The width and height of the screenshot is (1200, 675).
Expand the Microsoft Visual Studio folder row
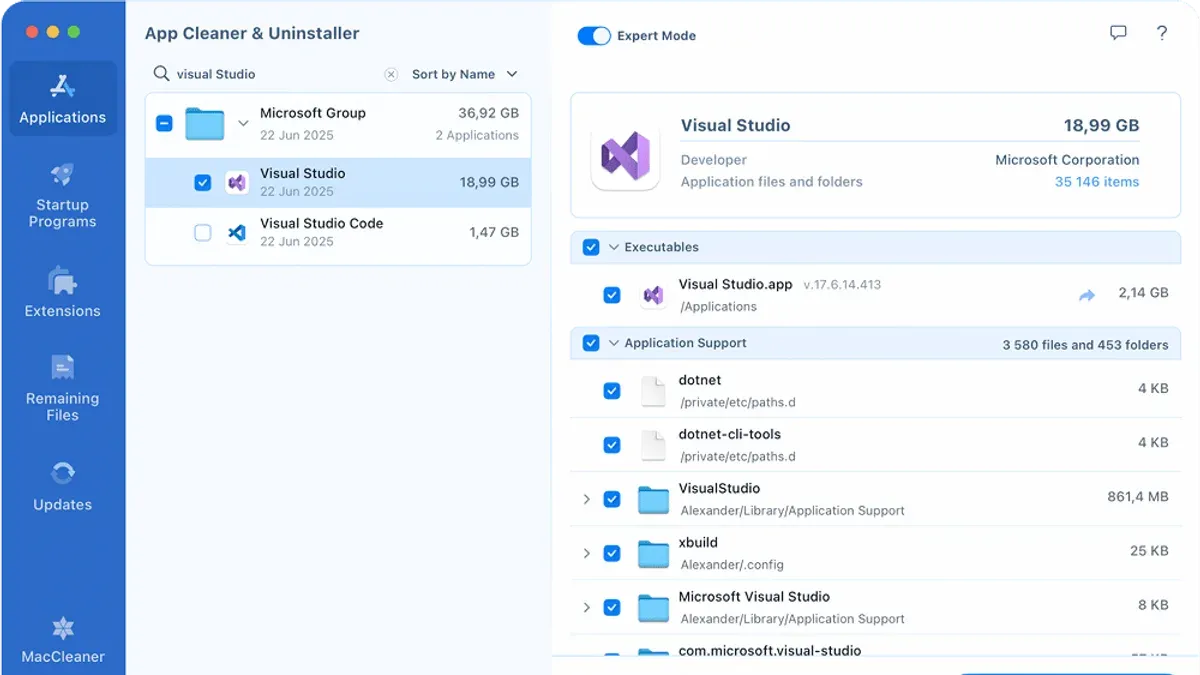click(586, 607)
